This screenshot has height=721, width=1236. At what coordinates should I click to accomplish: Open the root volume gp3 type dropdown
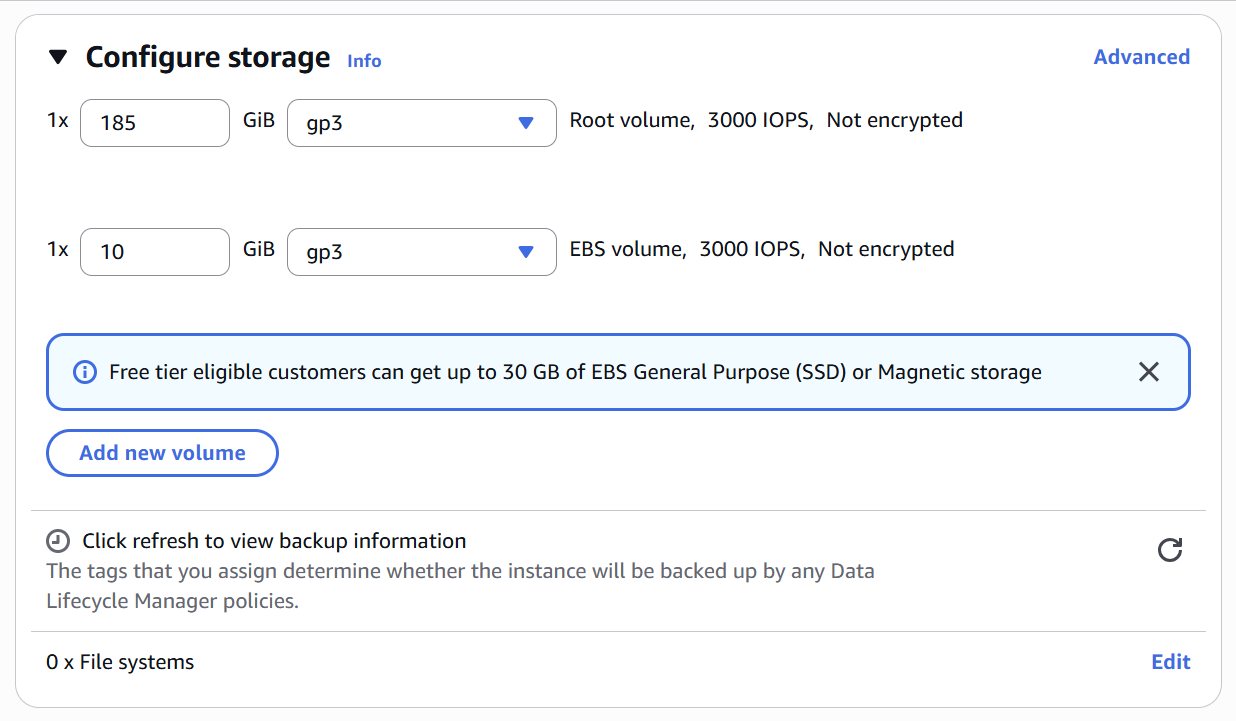(421, 123)
